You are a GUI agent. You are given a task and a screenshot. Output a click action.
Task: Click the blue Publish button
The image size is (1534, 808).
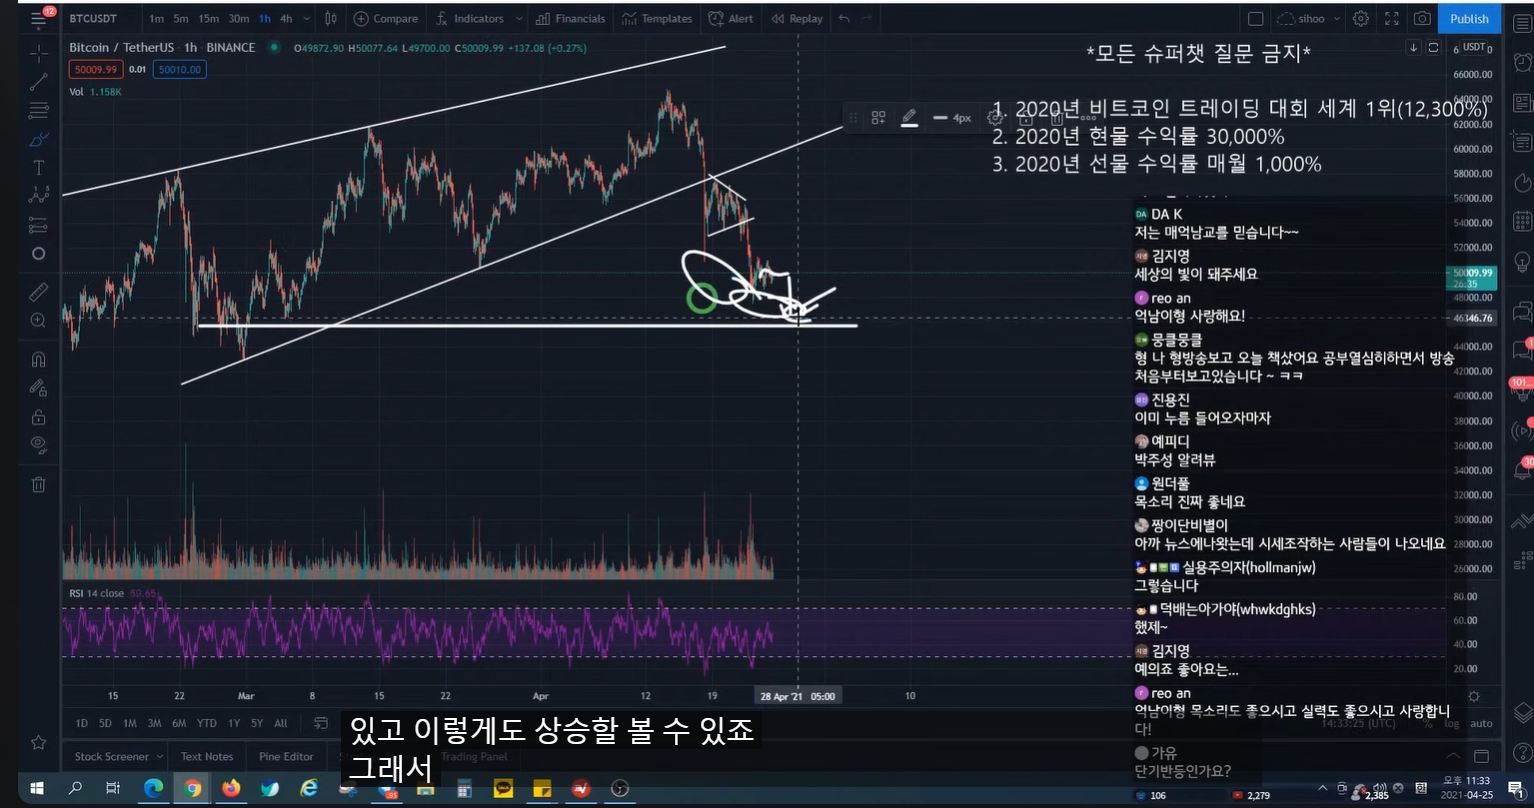pos(1469,18)
